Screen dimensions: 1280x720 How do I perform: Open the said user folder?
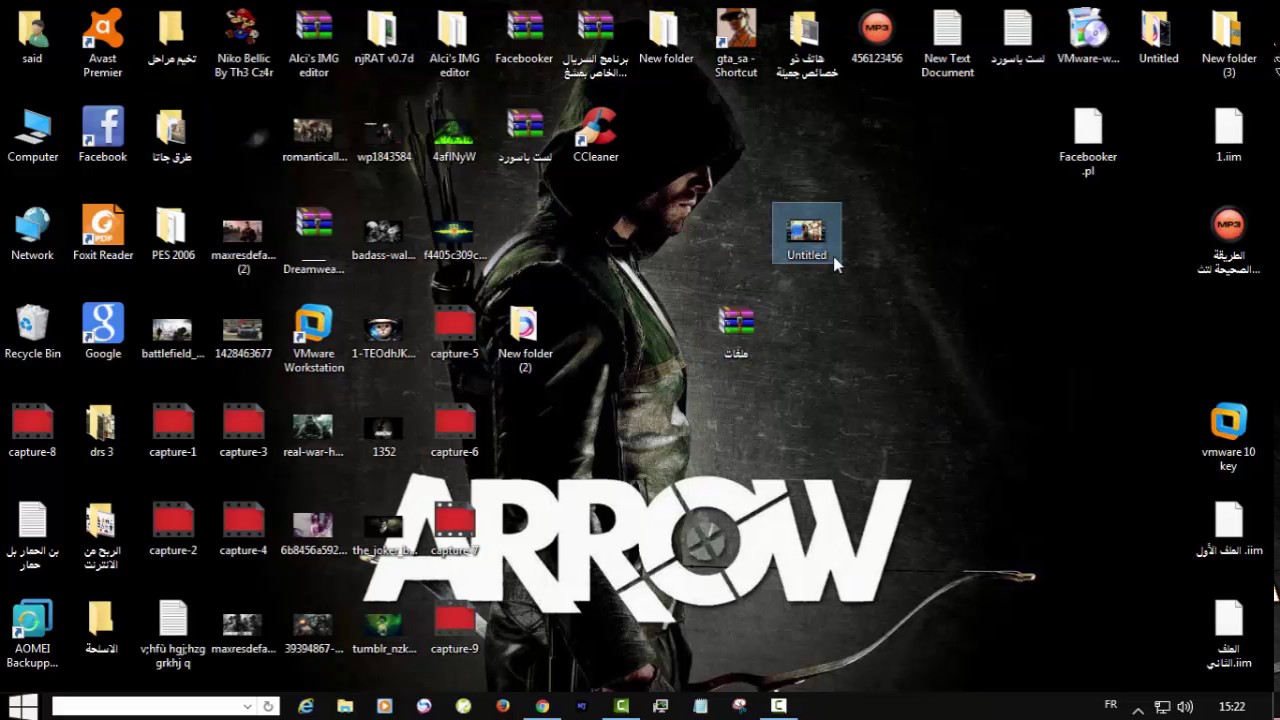point(32,38)
